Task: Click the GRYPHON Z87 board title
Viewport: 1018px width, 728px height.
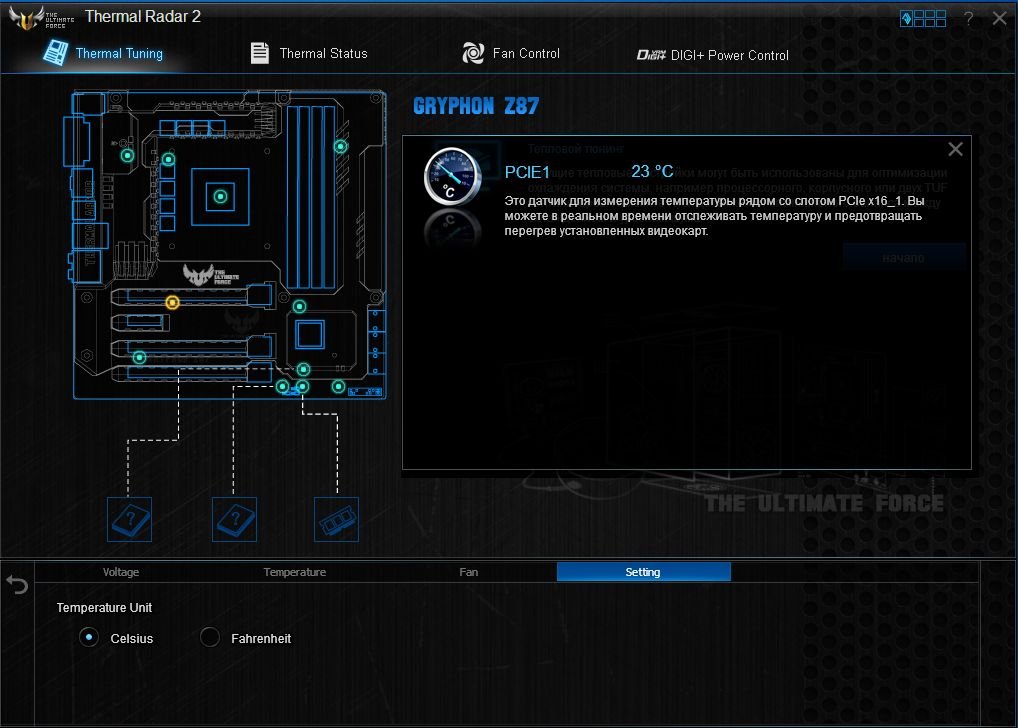Action: (x=476, y=106)
